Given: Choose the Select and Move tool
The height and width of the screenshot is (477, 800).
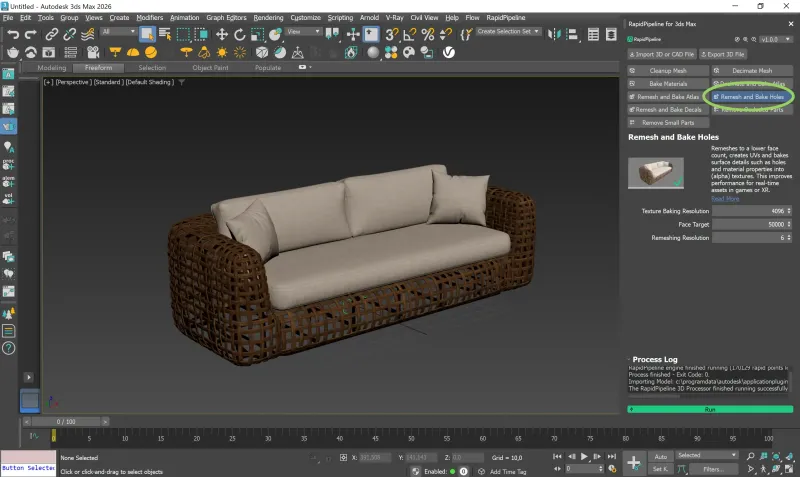Looking at the screenshot, I should tap(223, 33).
